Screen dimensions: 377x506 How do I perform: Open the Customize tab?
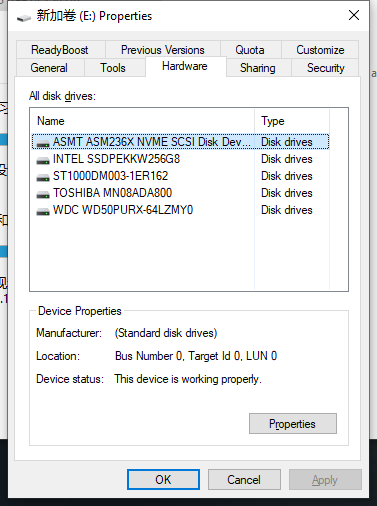point(320,50)
